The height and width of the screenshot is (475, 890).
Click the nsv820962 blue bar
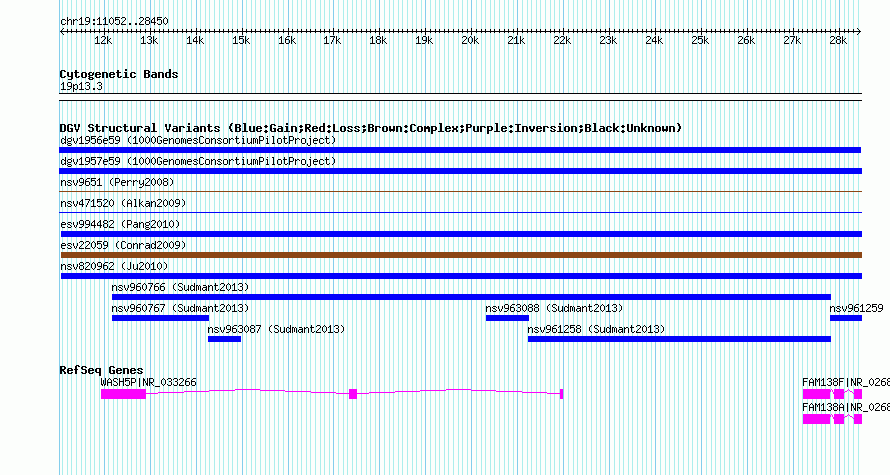point(461,276)
